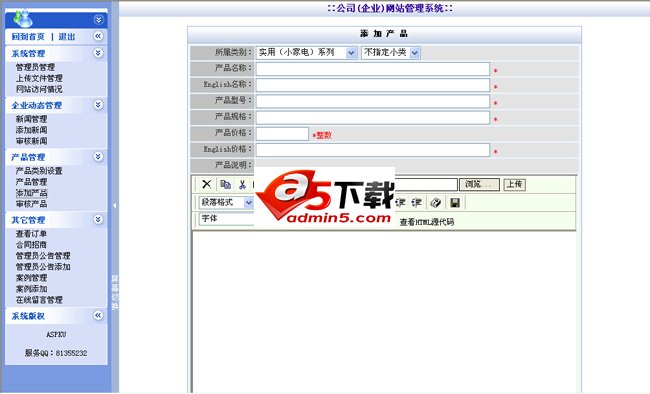Click the 服务QQ：81355232 text
650x394 pixels.
56,353
